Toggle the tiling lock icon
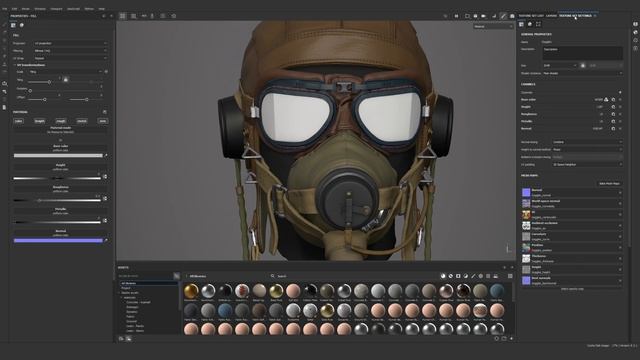The height and width of the screenshot is (360, 640). tap(65, 80)
